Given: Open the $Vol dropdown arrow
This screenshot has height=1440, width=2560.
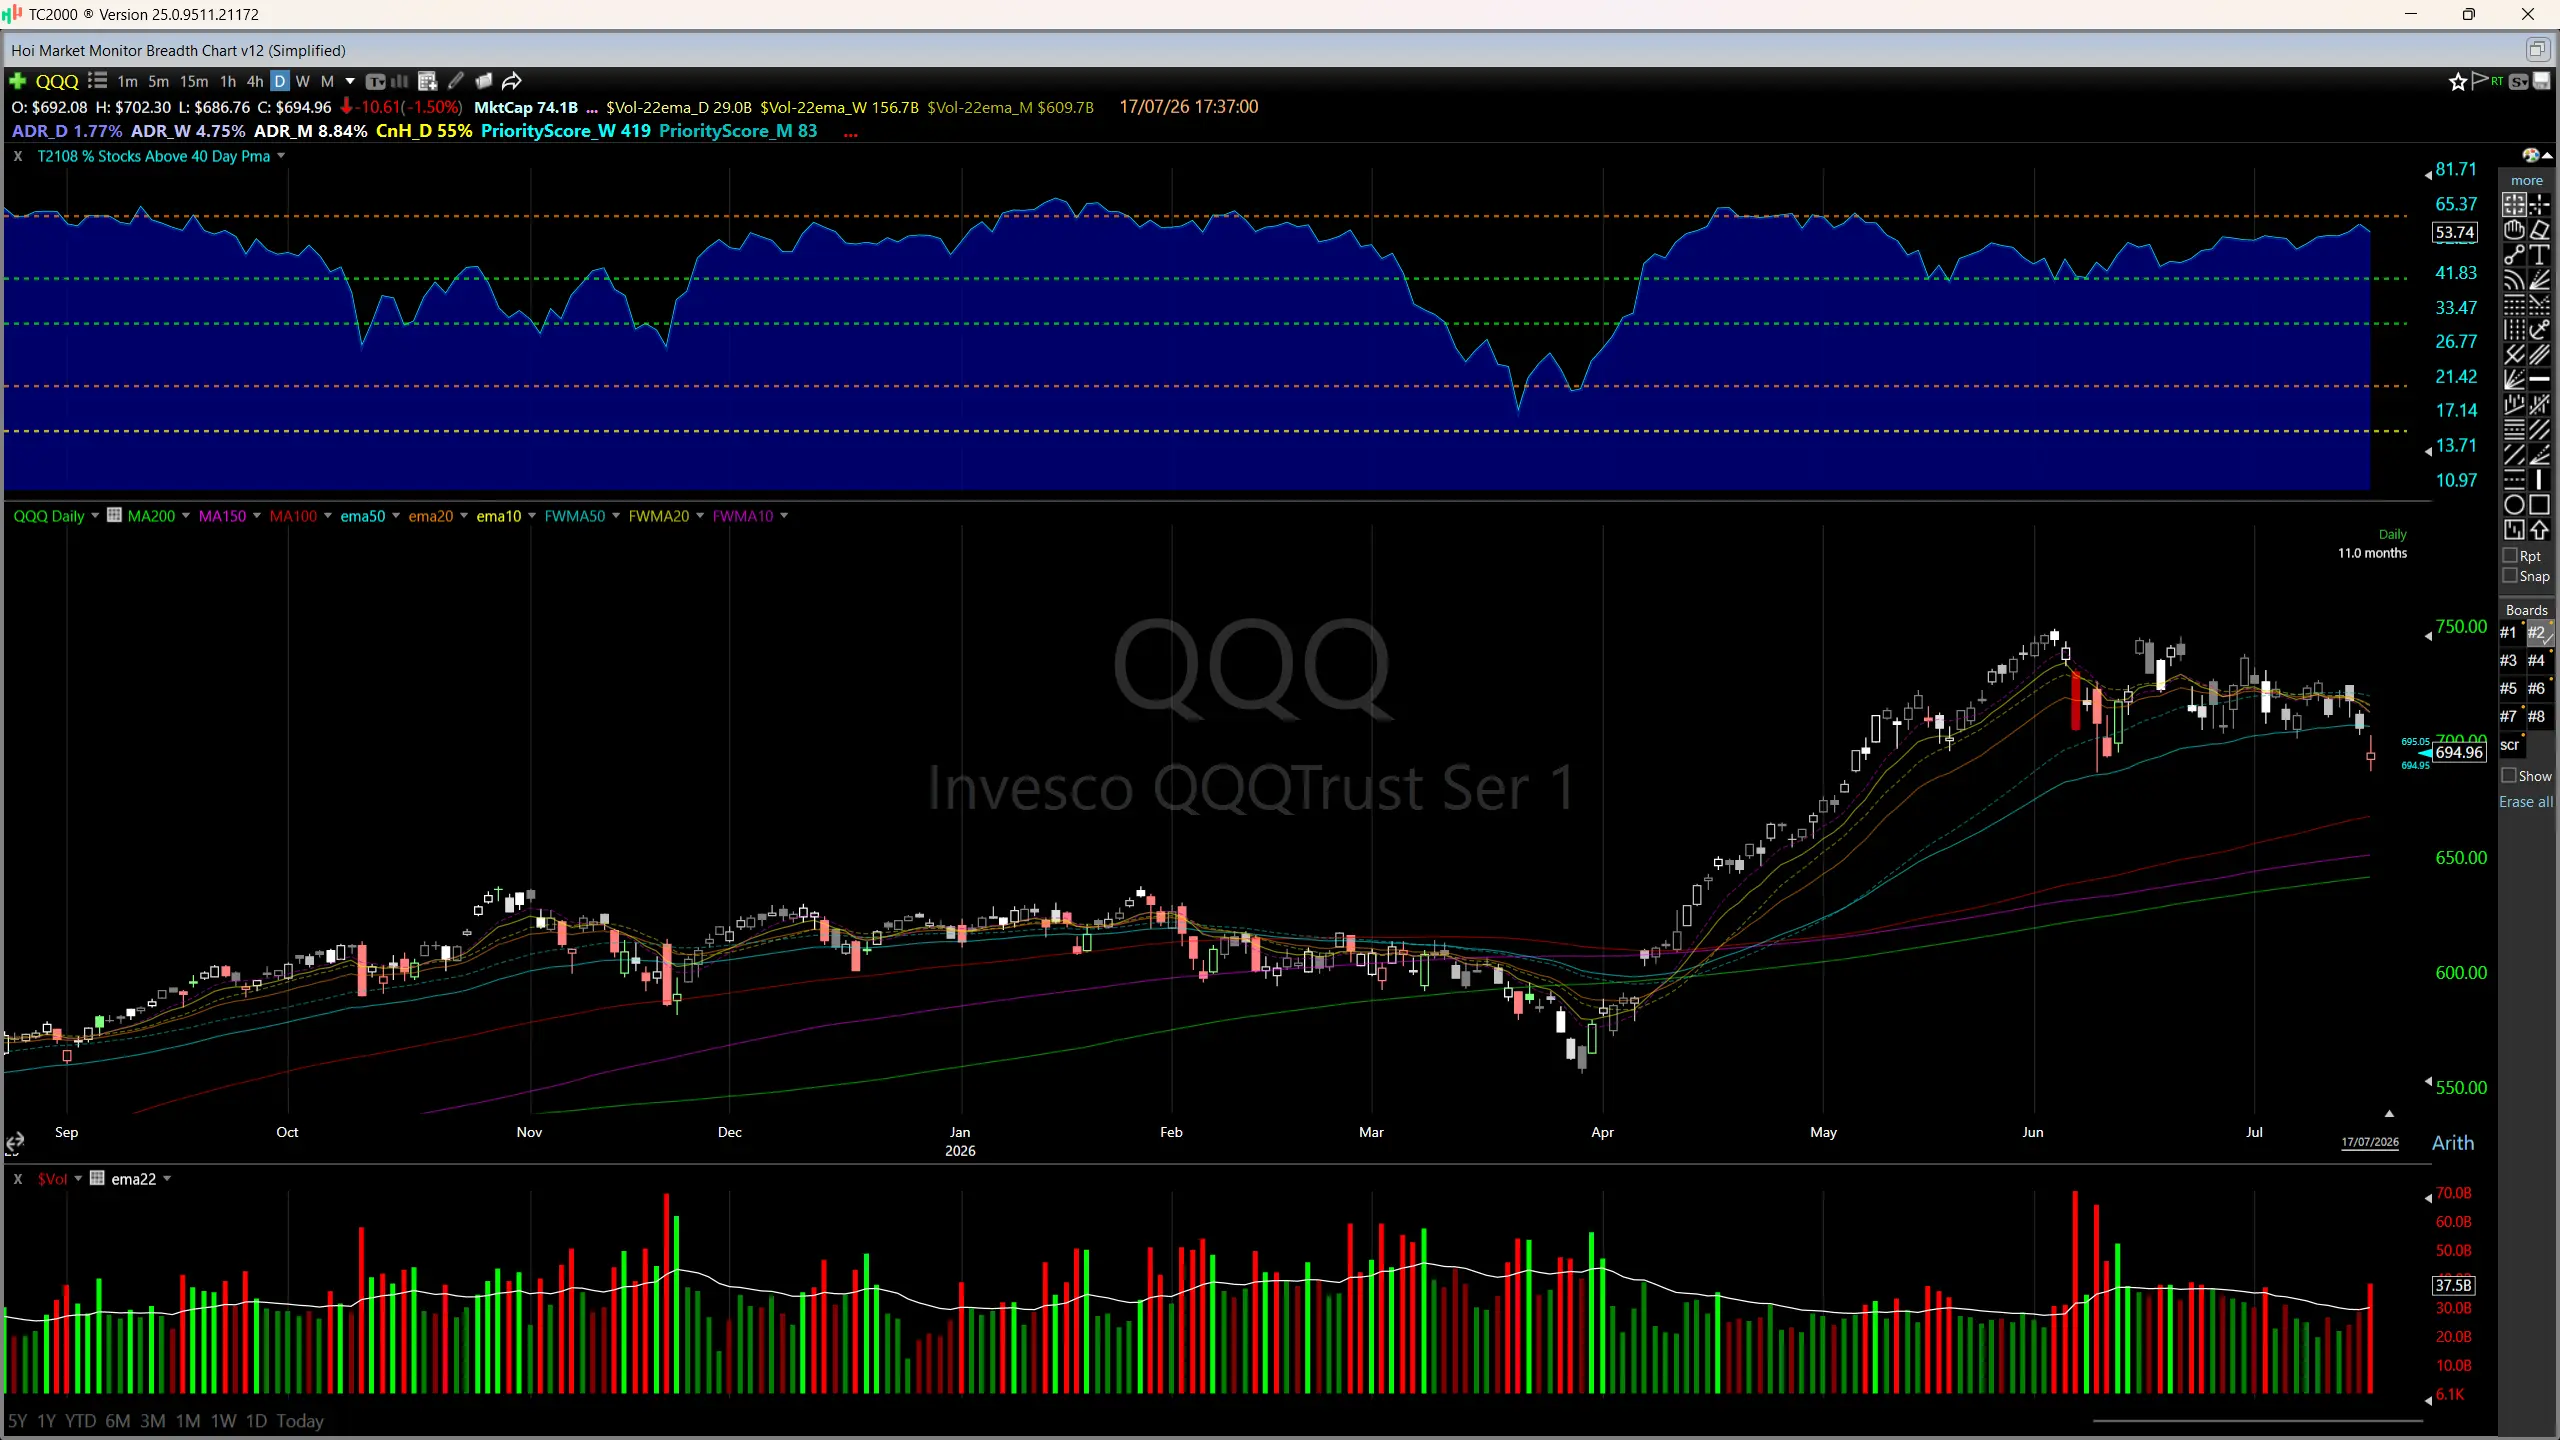Looking at the screenshot, I should [x=78, y=1179].
